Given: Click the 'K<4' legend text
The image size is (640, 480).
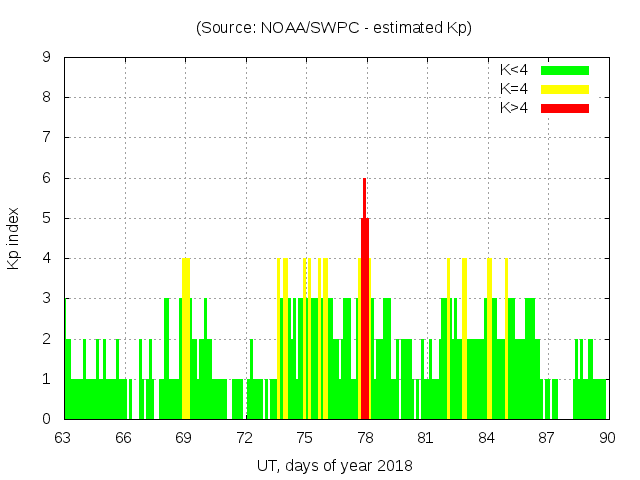Looking at the screenshot, I should 513,70.
